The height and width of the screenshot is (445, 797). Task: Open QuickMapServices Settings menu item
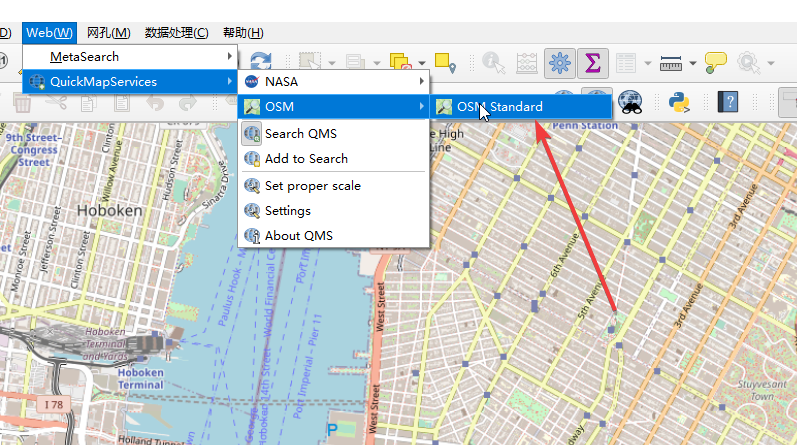point(334,211)
